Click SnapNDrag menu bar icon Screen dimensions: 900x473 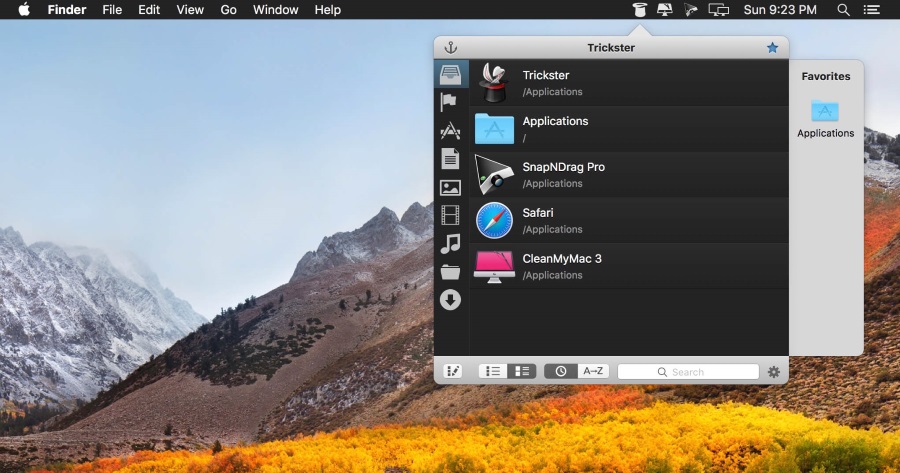tap(691, 10)
